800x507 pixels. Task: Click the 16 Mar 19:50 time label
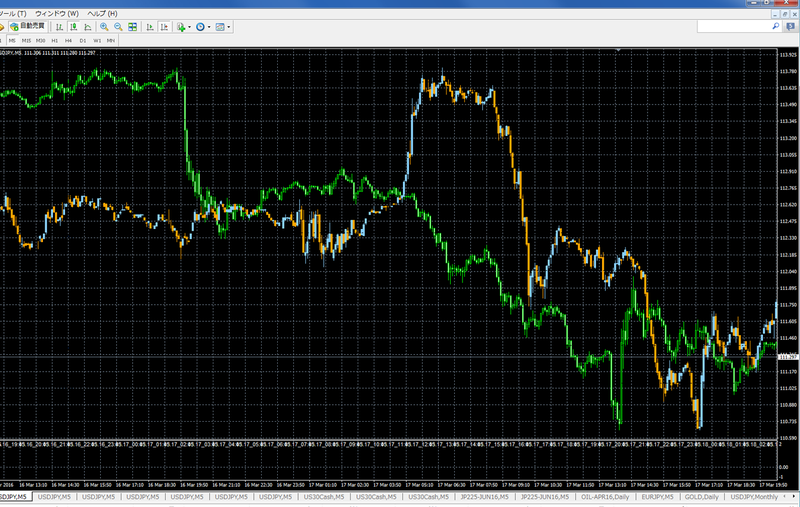[195, 485]
